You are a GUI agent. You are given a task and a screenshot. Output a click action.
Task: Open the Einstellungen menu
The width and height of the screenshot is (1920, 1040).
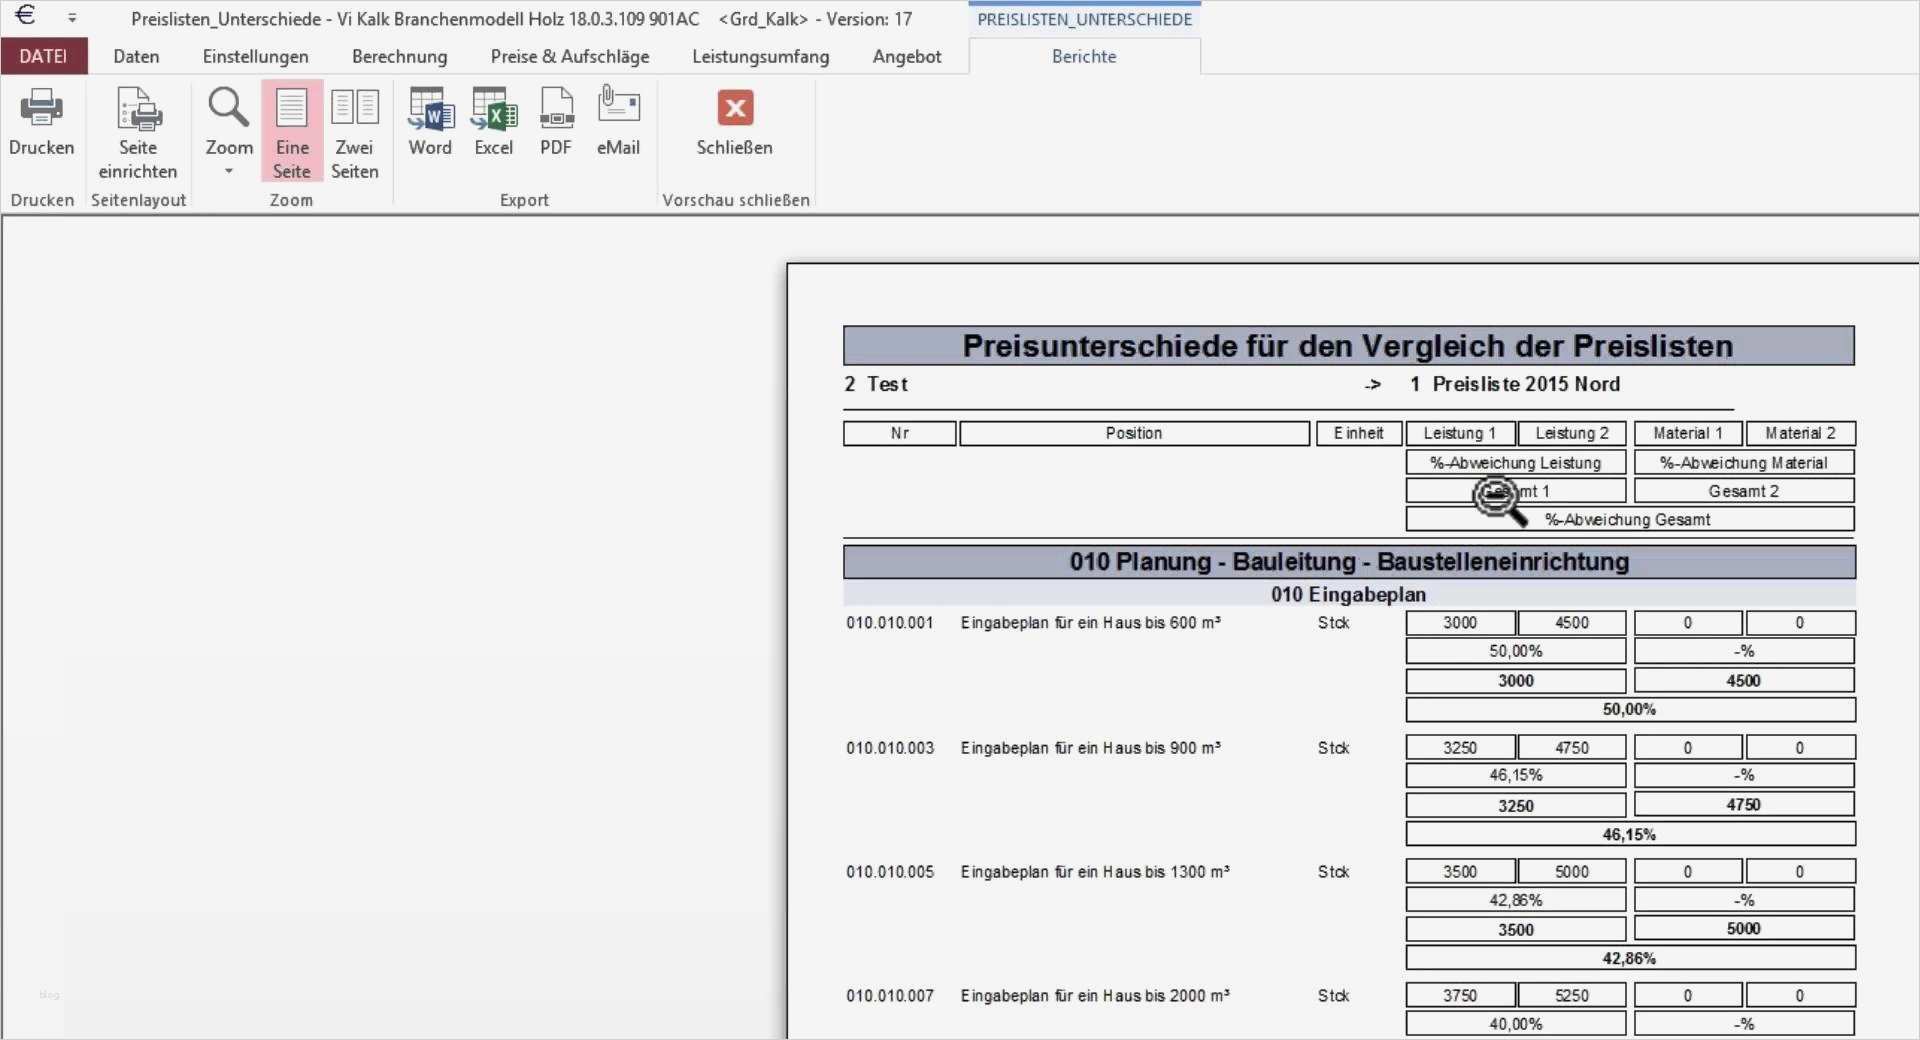[x=256, y=56]
